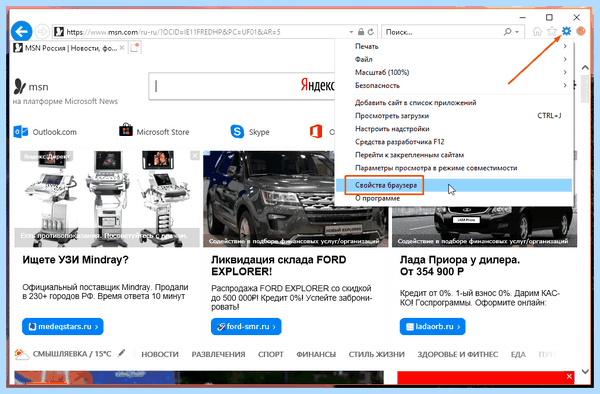The width and height of the screenshot is (600, 394).
Task: Click the weather sun icon
Action: point(21,354)
